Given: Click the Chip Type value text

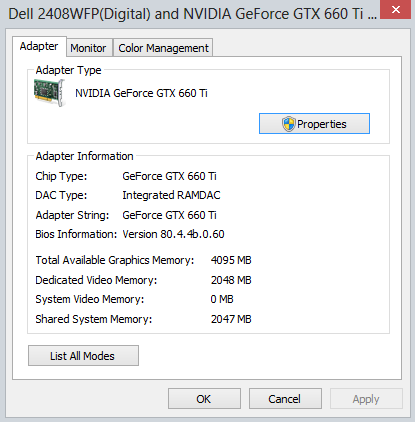Looking at the screenshot, I should (x=169, y=176).
